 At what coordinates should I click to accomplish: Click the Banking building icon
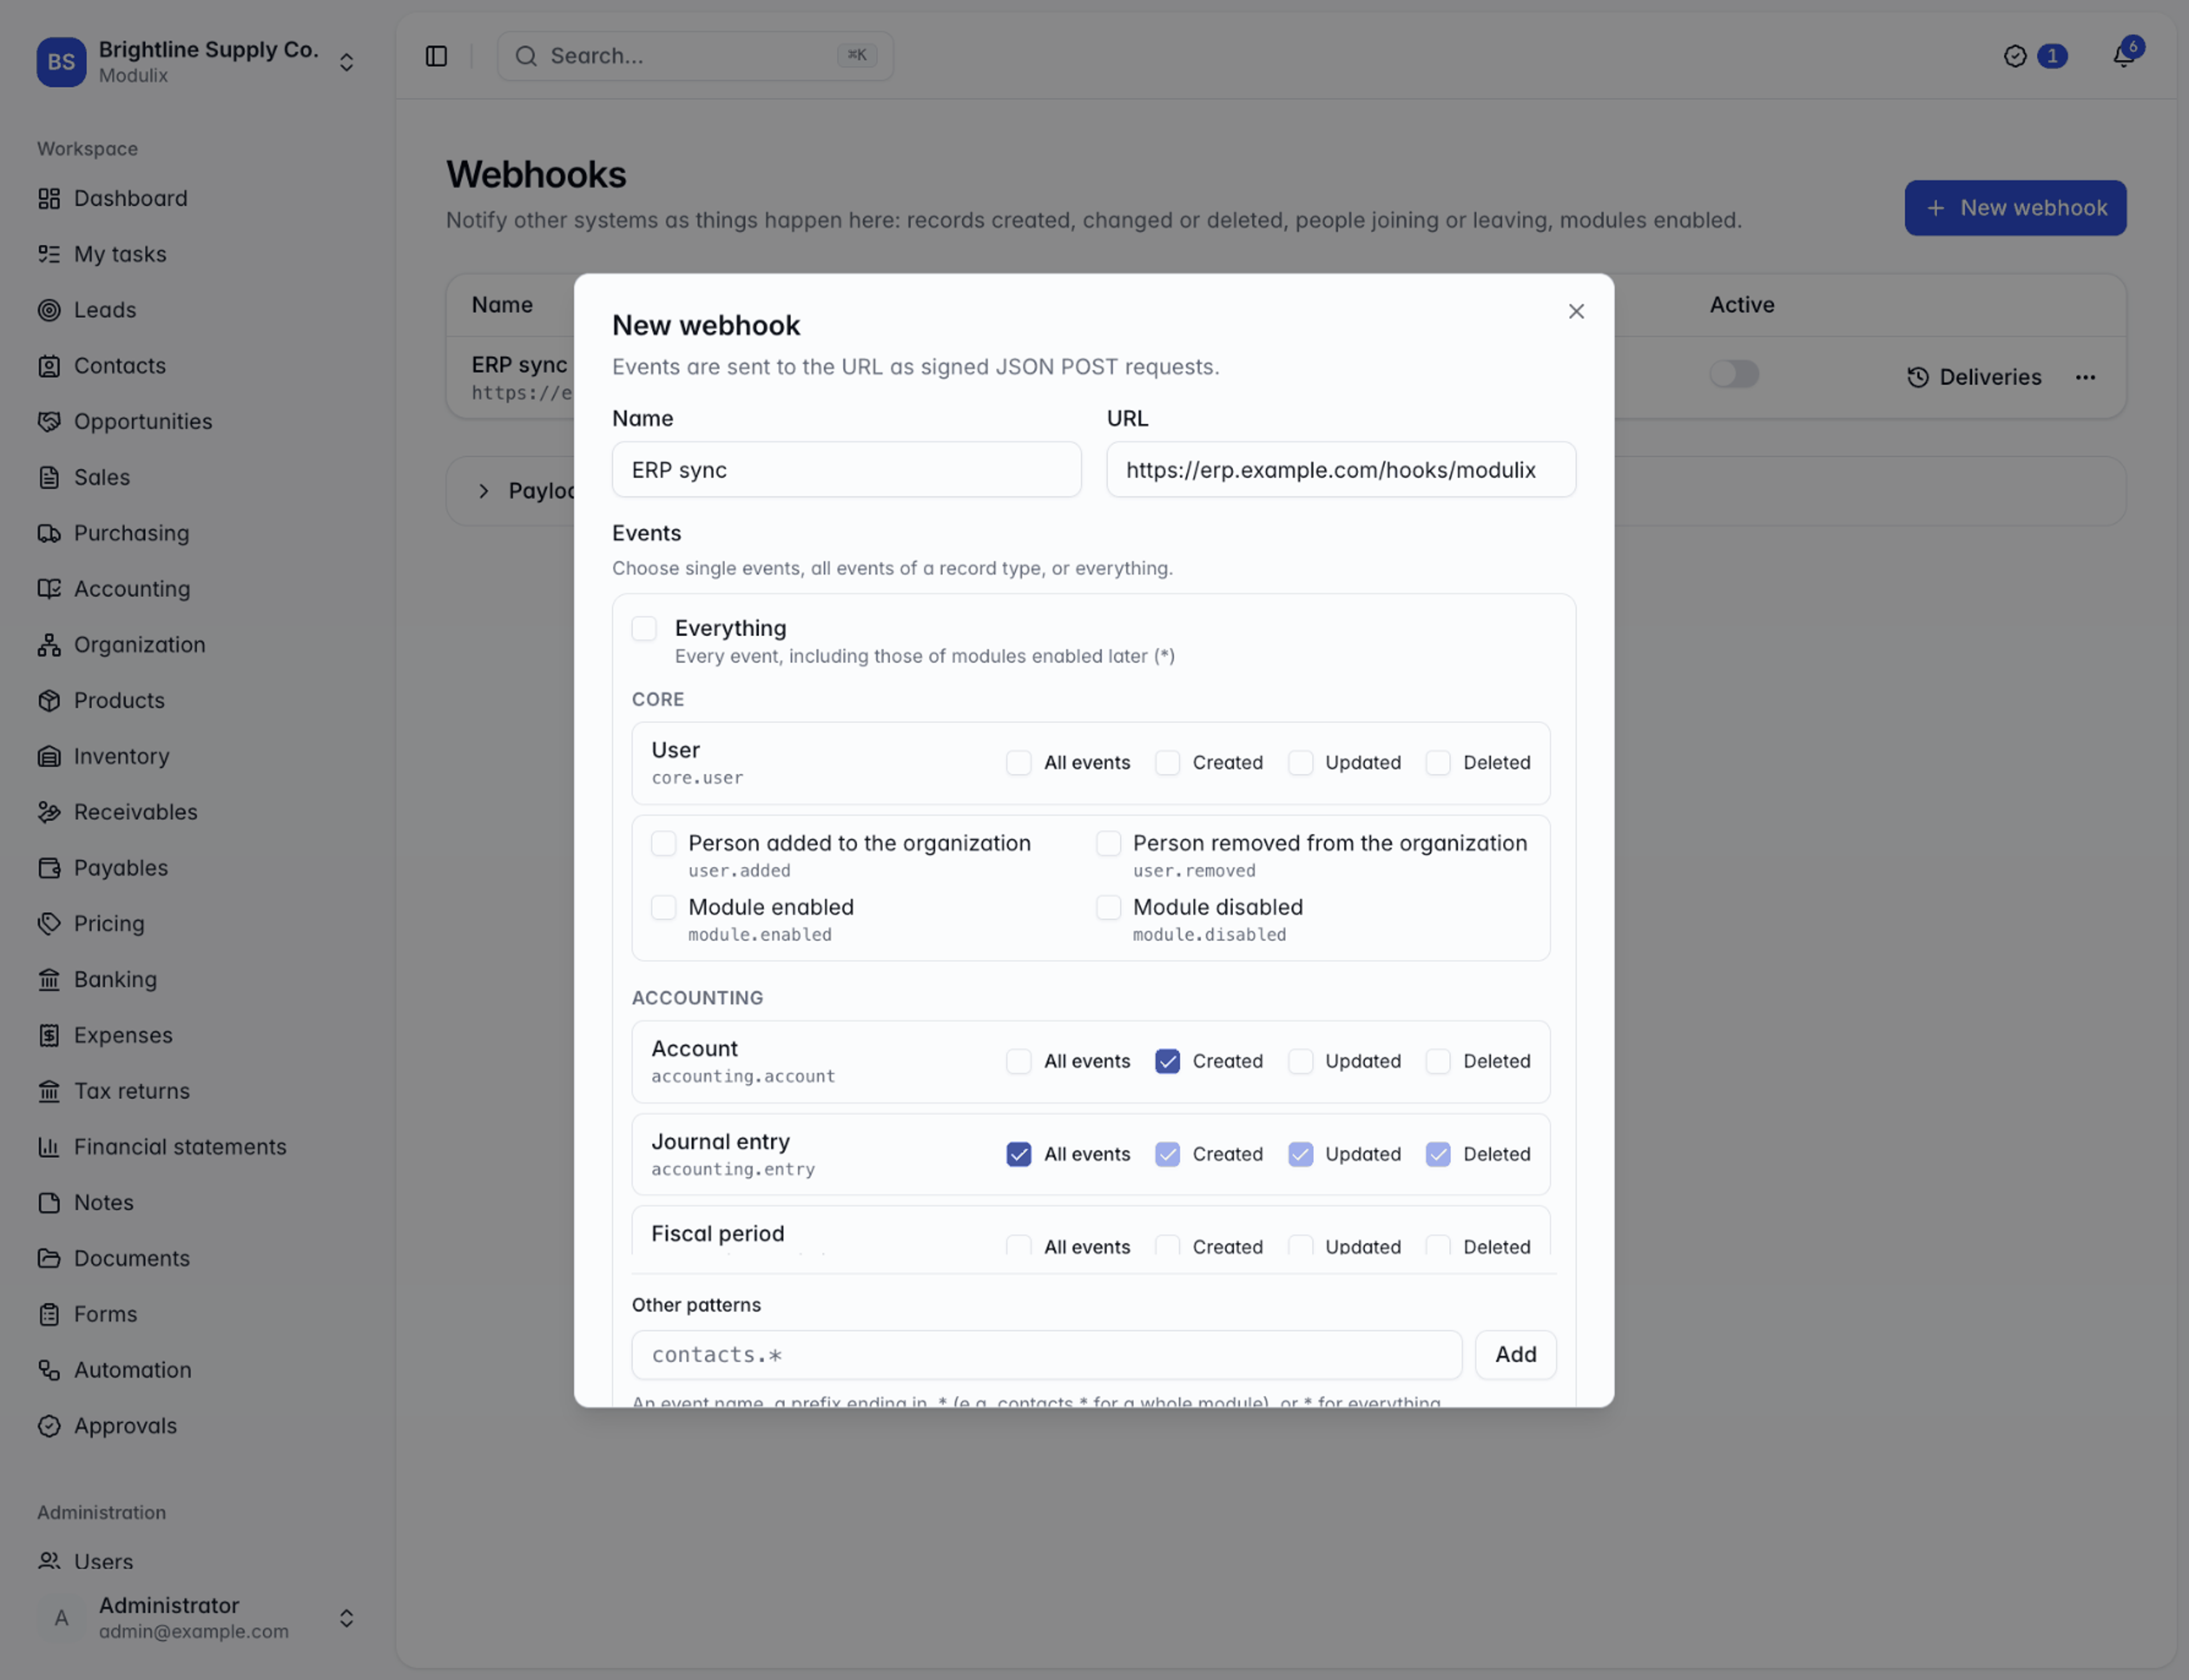point(49,979)
